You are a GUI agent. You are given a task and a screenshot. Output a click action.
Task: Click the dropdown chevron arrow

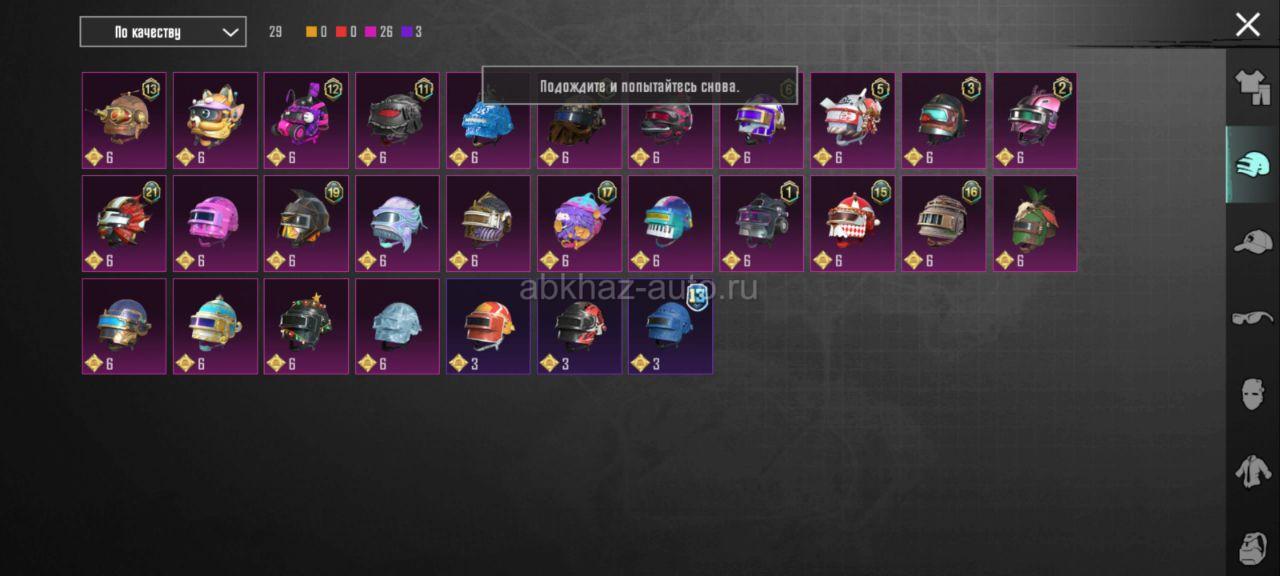pyautogui.click(x=230, y=32)
